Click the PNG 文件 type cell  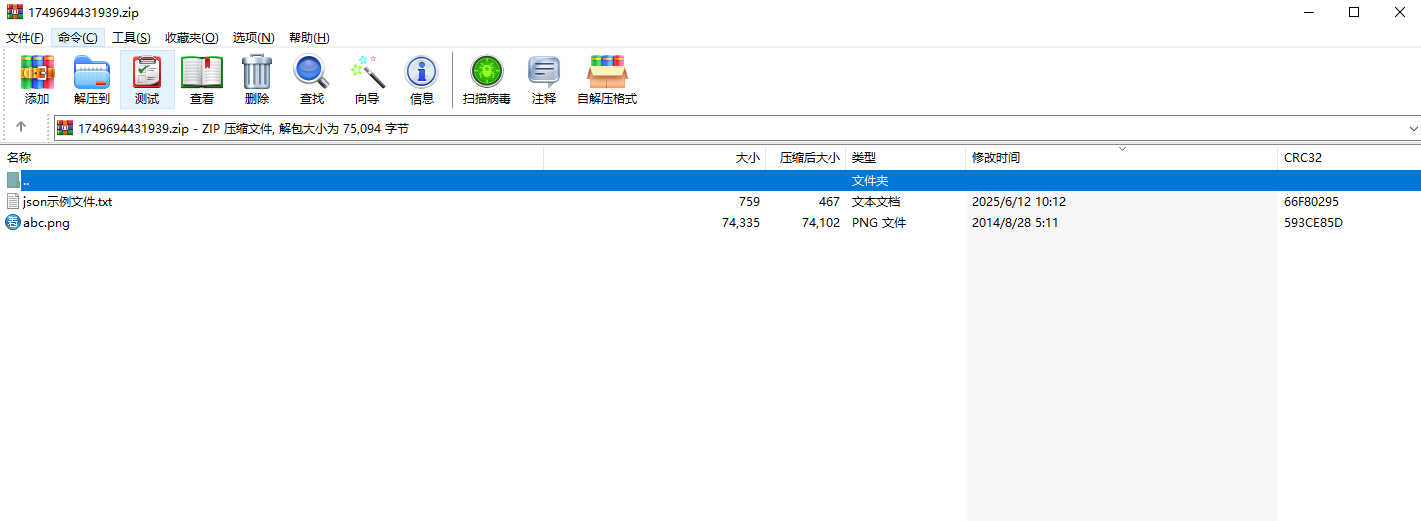(879, 223)
